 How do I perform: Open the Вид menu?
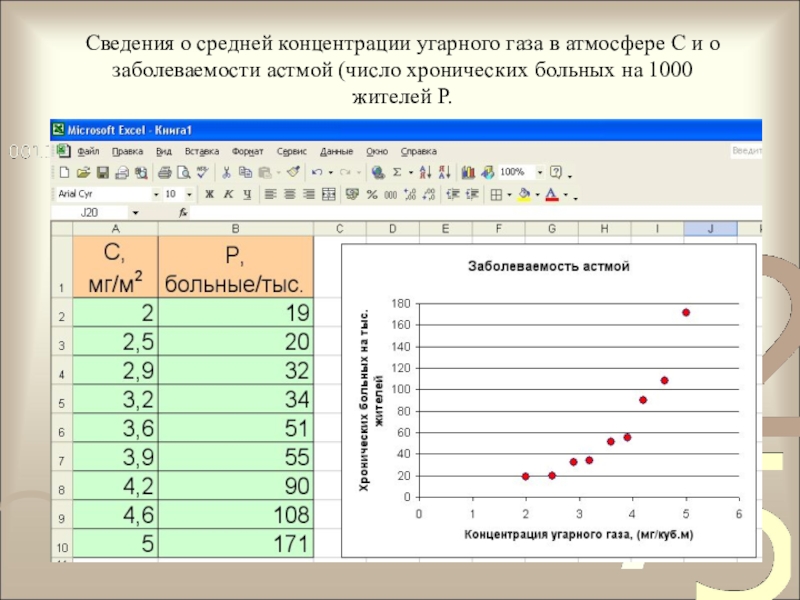tap(164, 152)
